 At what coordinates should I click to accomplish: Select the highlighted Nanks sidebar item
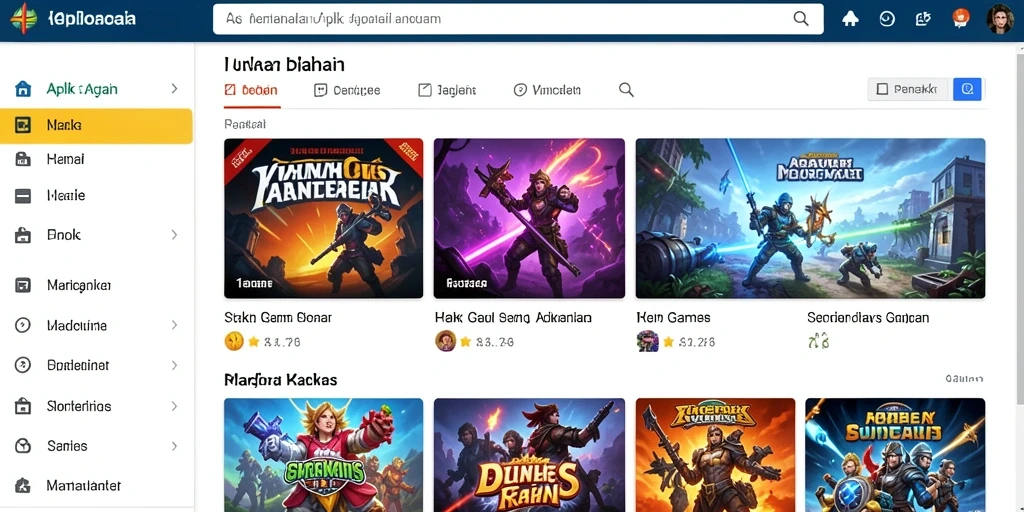coord(96,125)
